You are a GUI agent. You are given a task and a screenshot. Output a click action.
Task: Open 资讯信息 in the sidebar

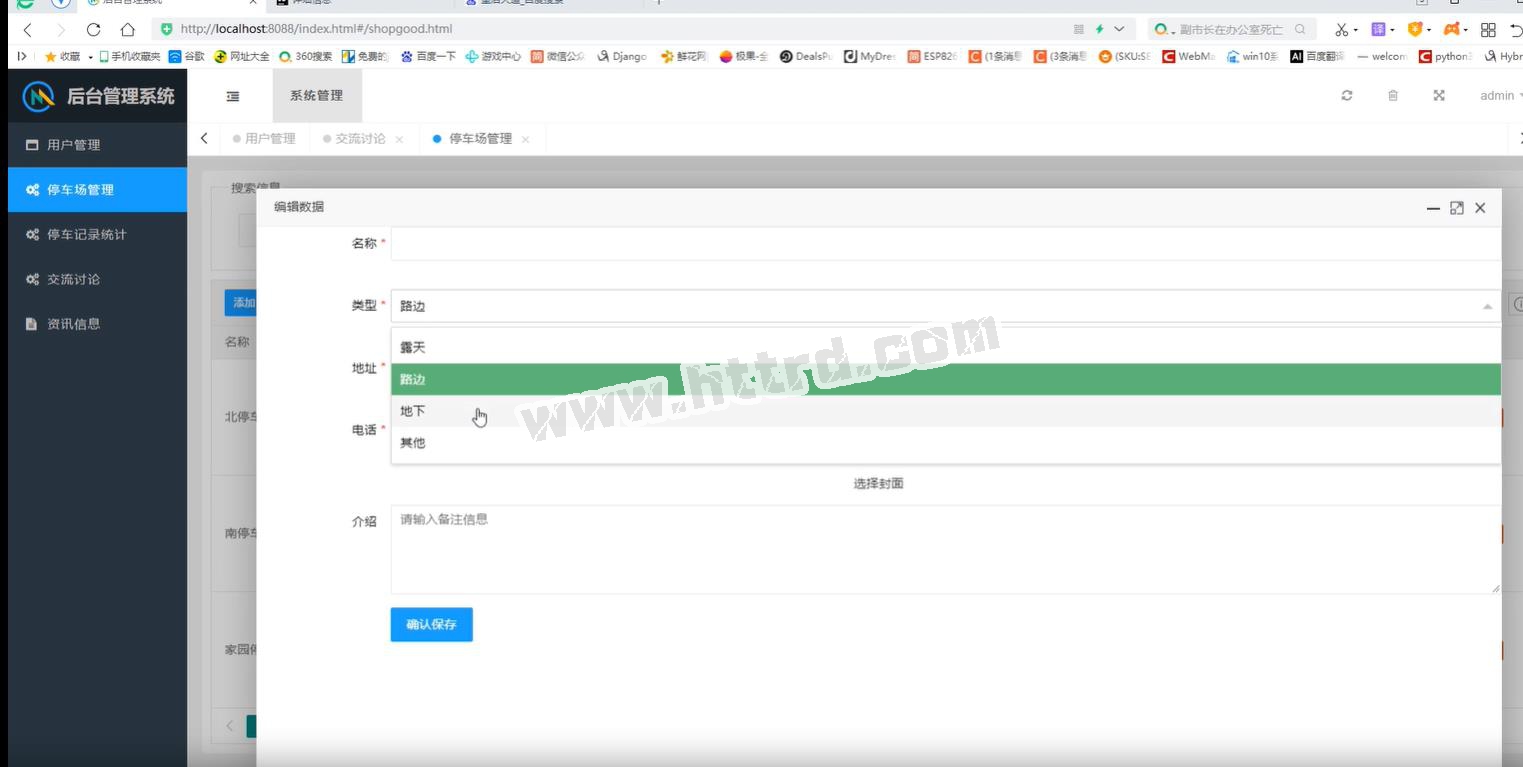[x=97, y=324]
